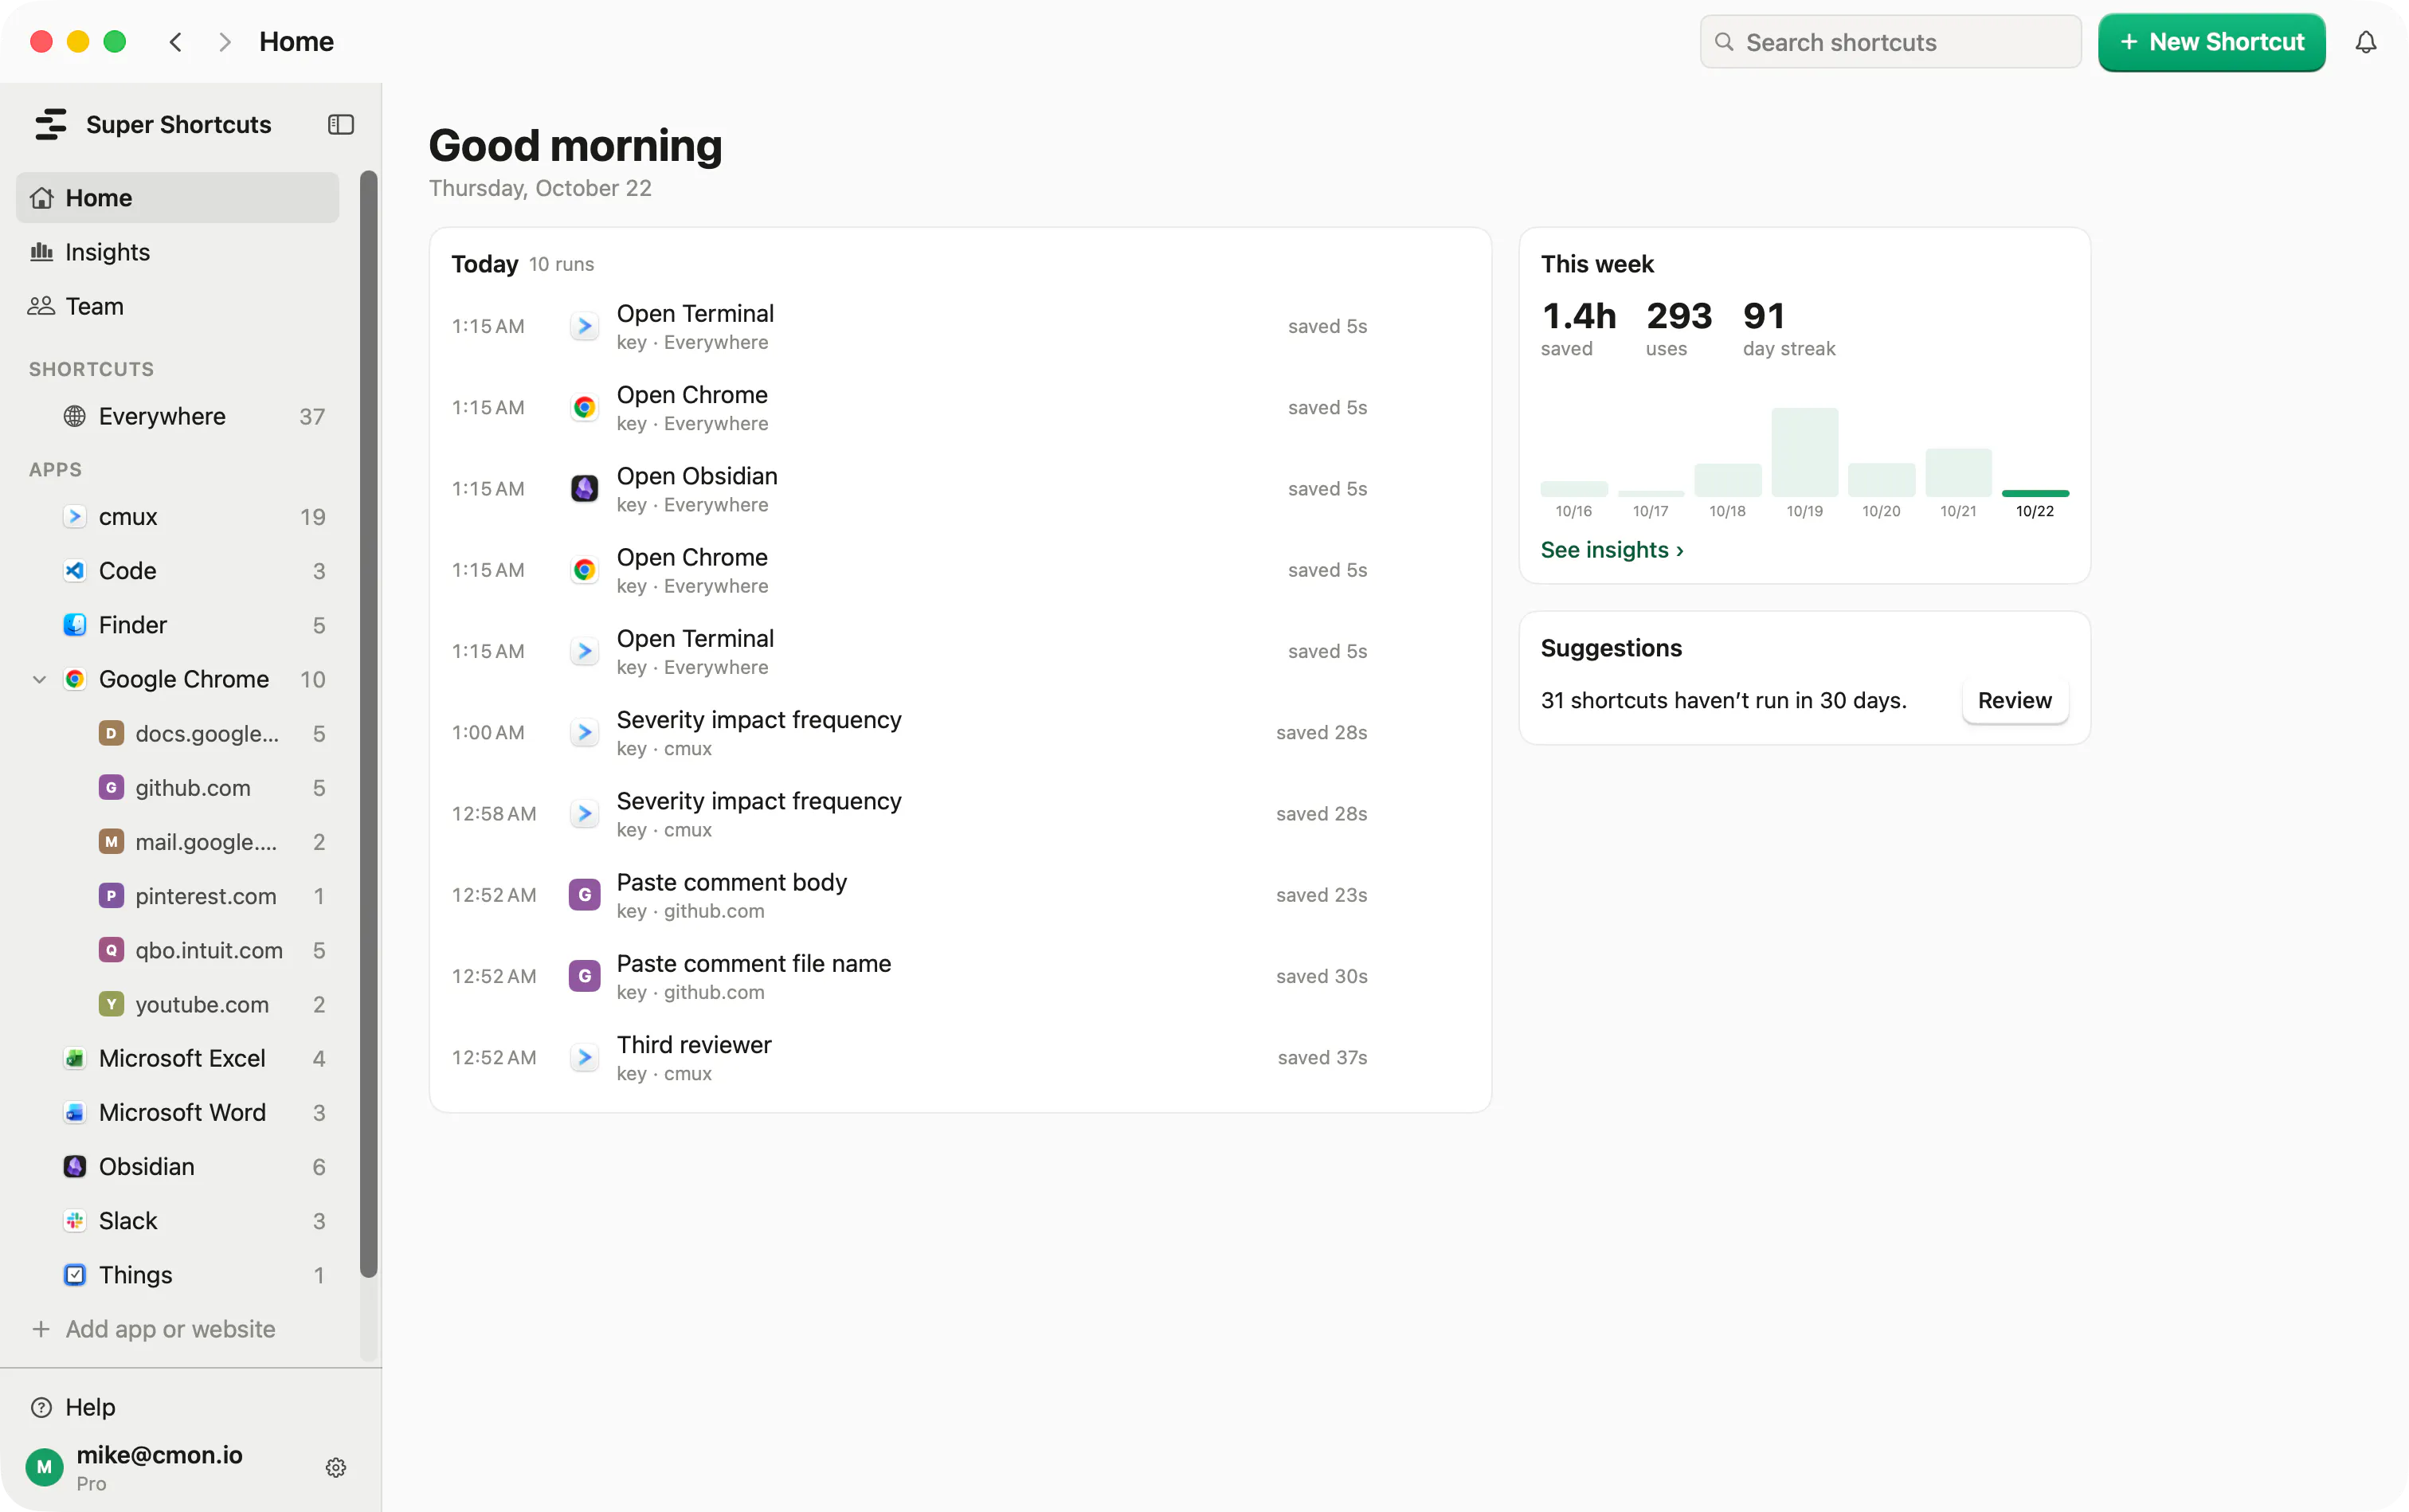The height and width of the screenshot is (1512, 2409).
Task: Select the Code app row in the sidebar
Action: click(x=178, y=571)
